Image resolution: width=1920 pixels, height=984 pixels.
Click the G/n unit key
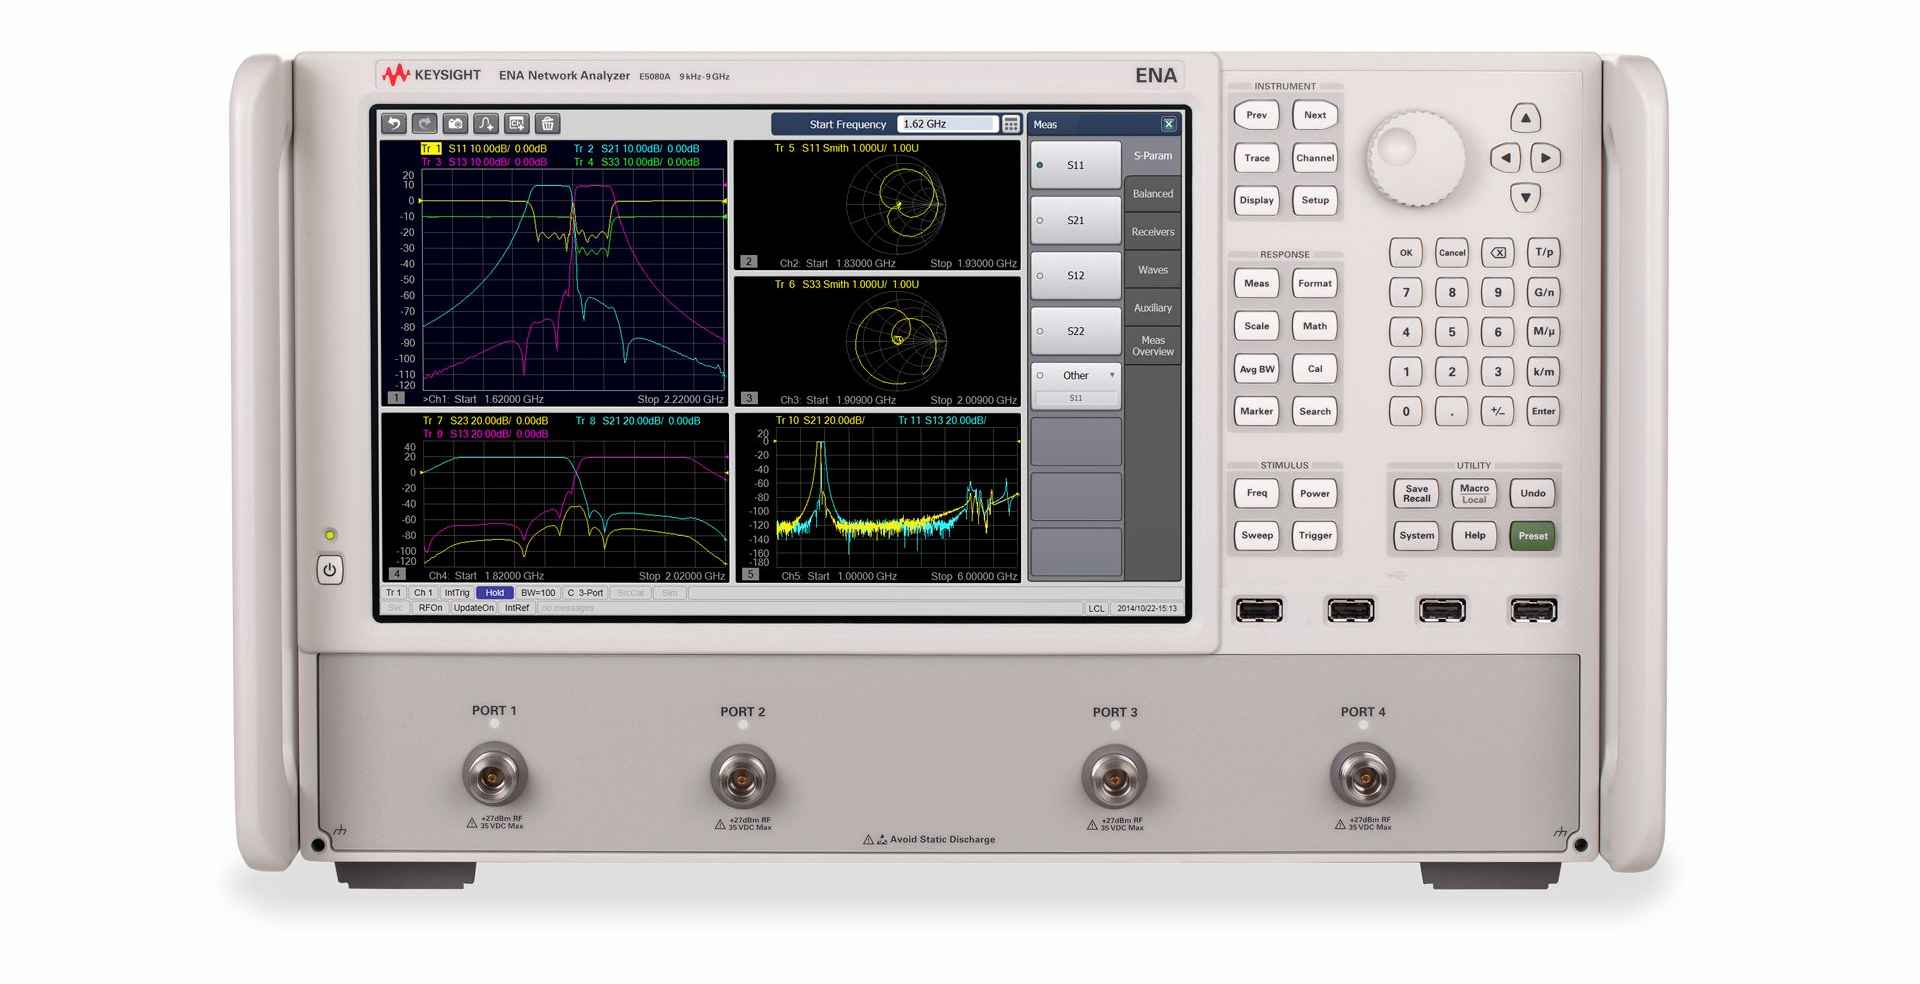(1544, 292)
